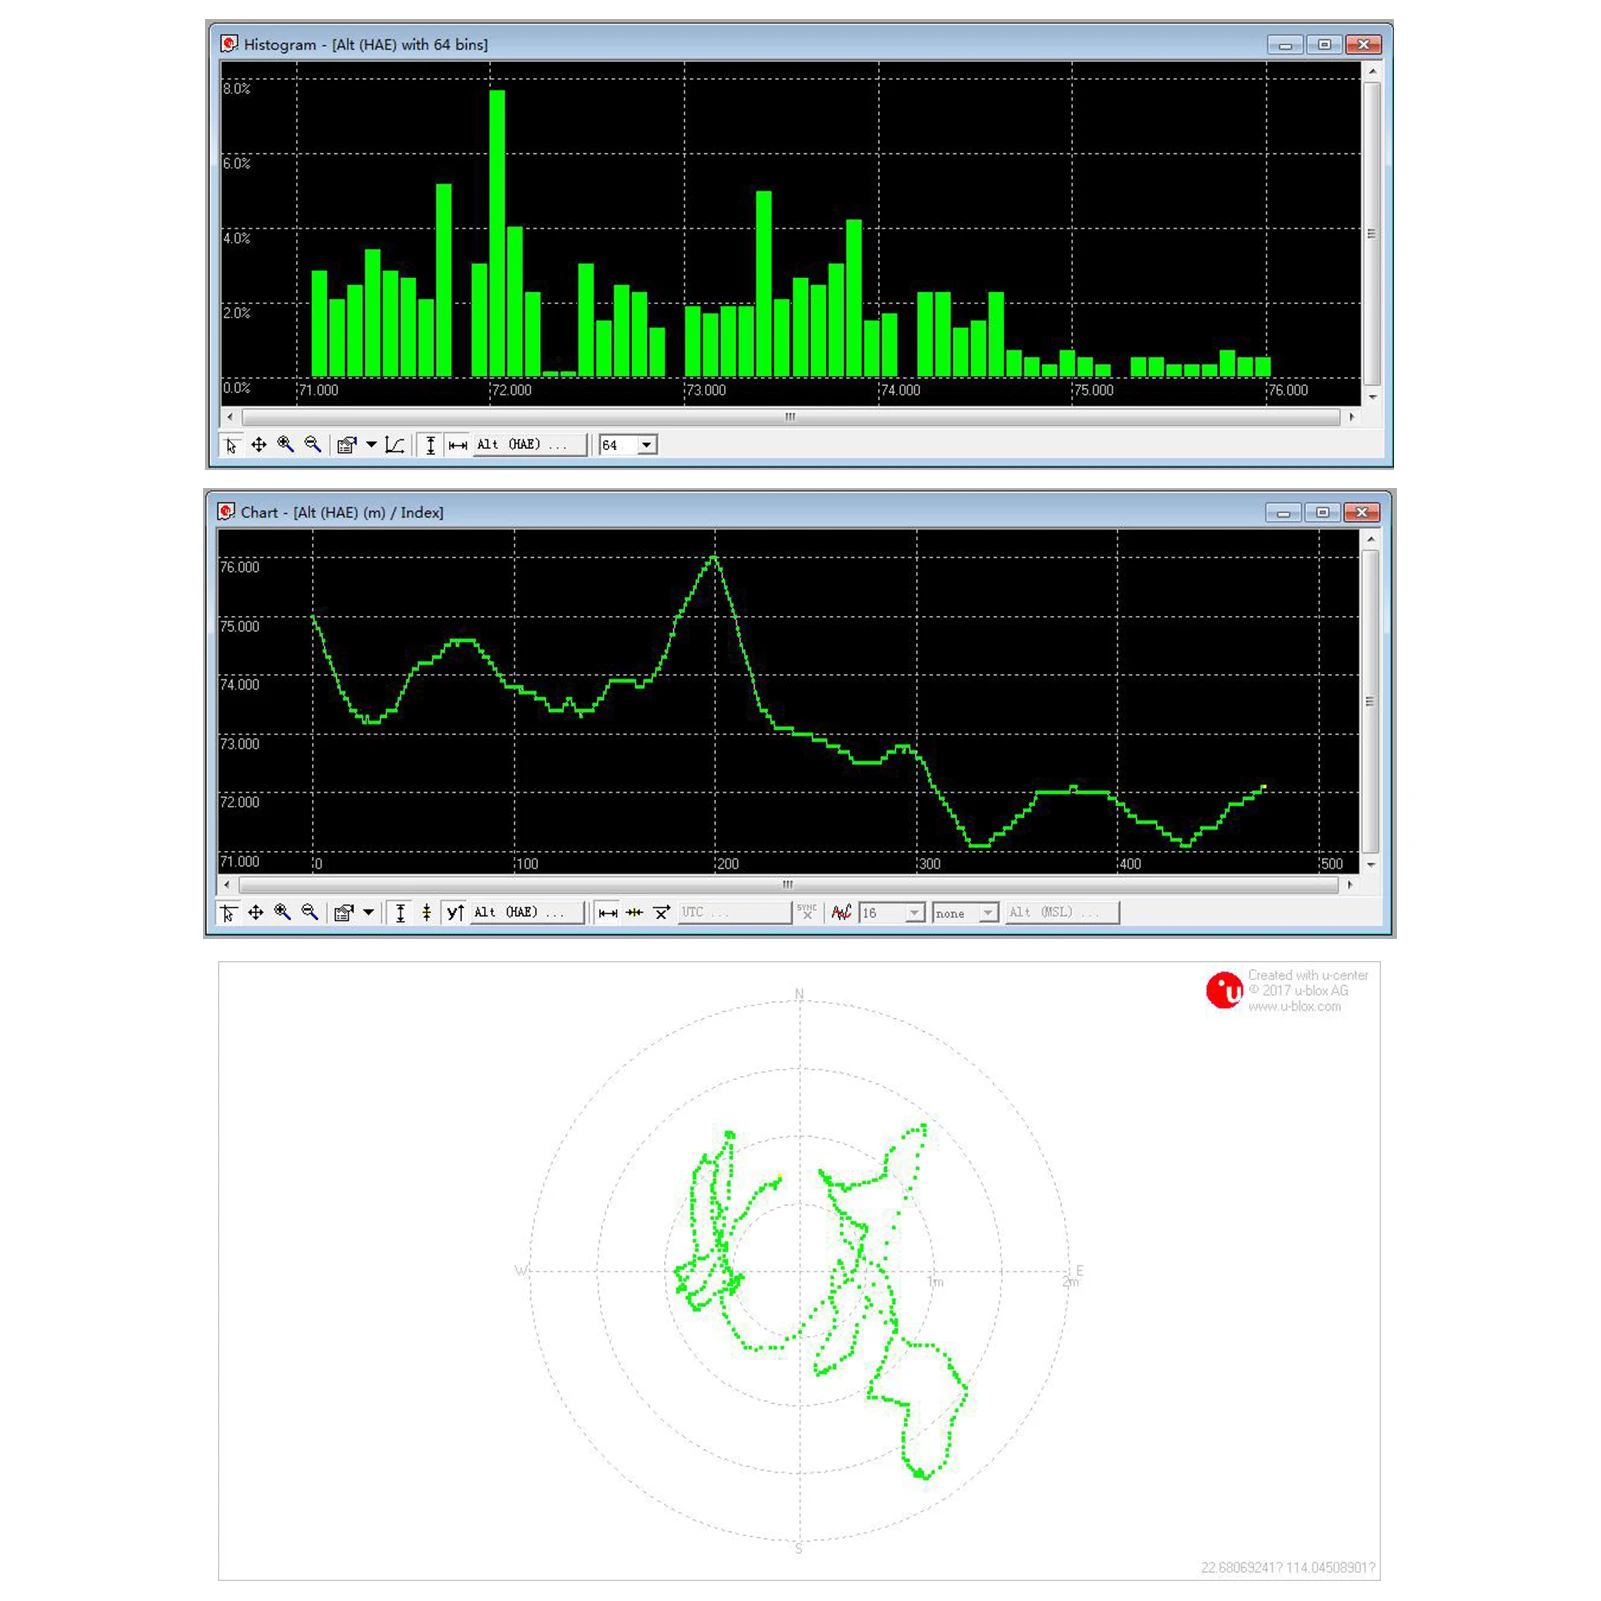Click Chart vertical scrollbar down arrow
The image size is (1601, 1601).
(1370, 865)
